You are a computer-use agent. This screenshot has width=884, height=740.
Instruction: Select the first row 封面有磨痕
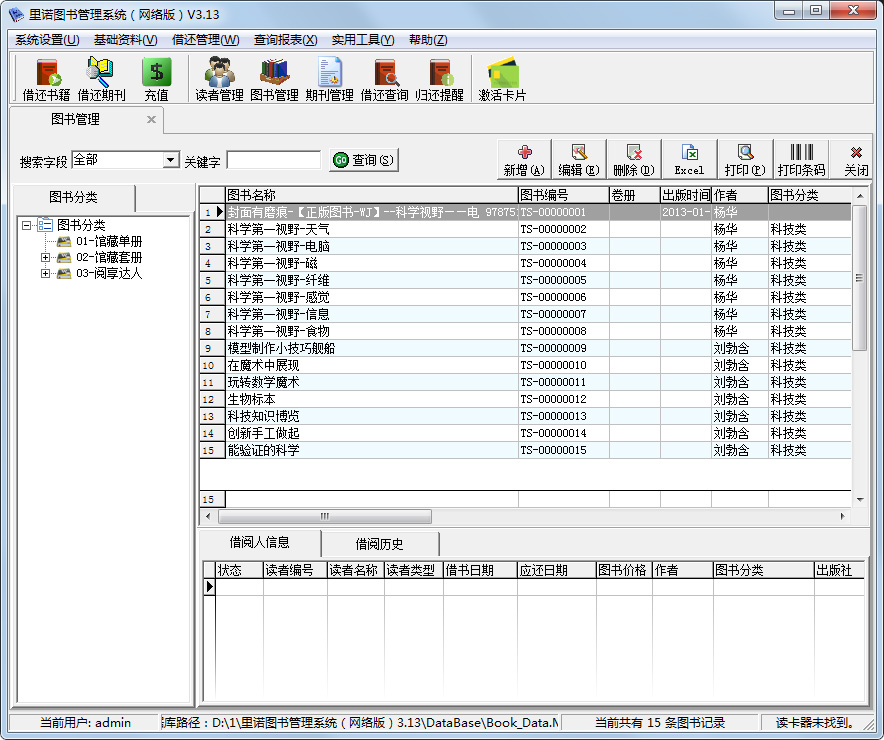[525, 212]
